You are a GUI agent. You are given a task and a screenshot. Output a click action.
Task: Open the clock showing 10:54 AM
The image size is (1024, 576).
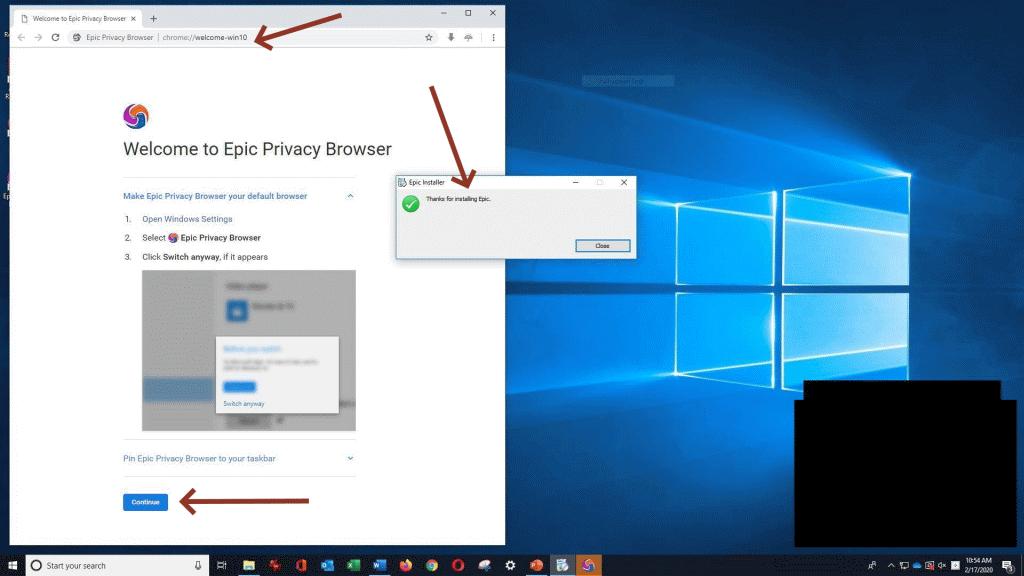pyautogui.click(x=978, y=565)
